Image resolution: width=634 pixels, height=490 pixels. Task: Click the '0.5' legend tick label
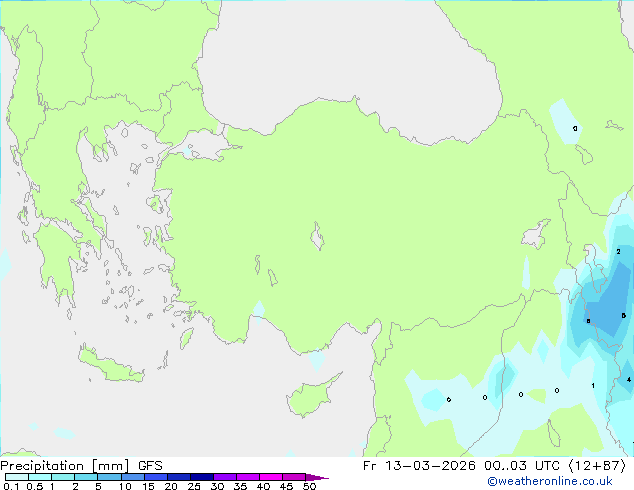click(35, 486)
